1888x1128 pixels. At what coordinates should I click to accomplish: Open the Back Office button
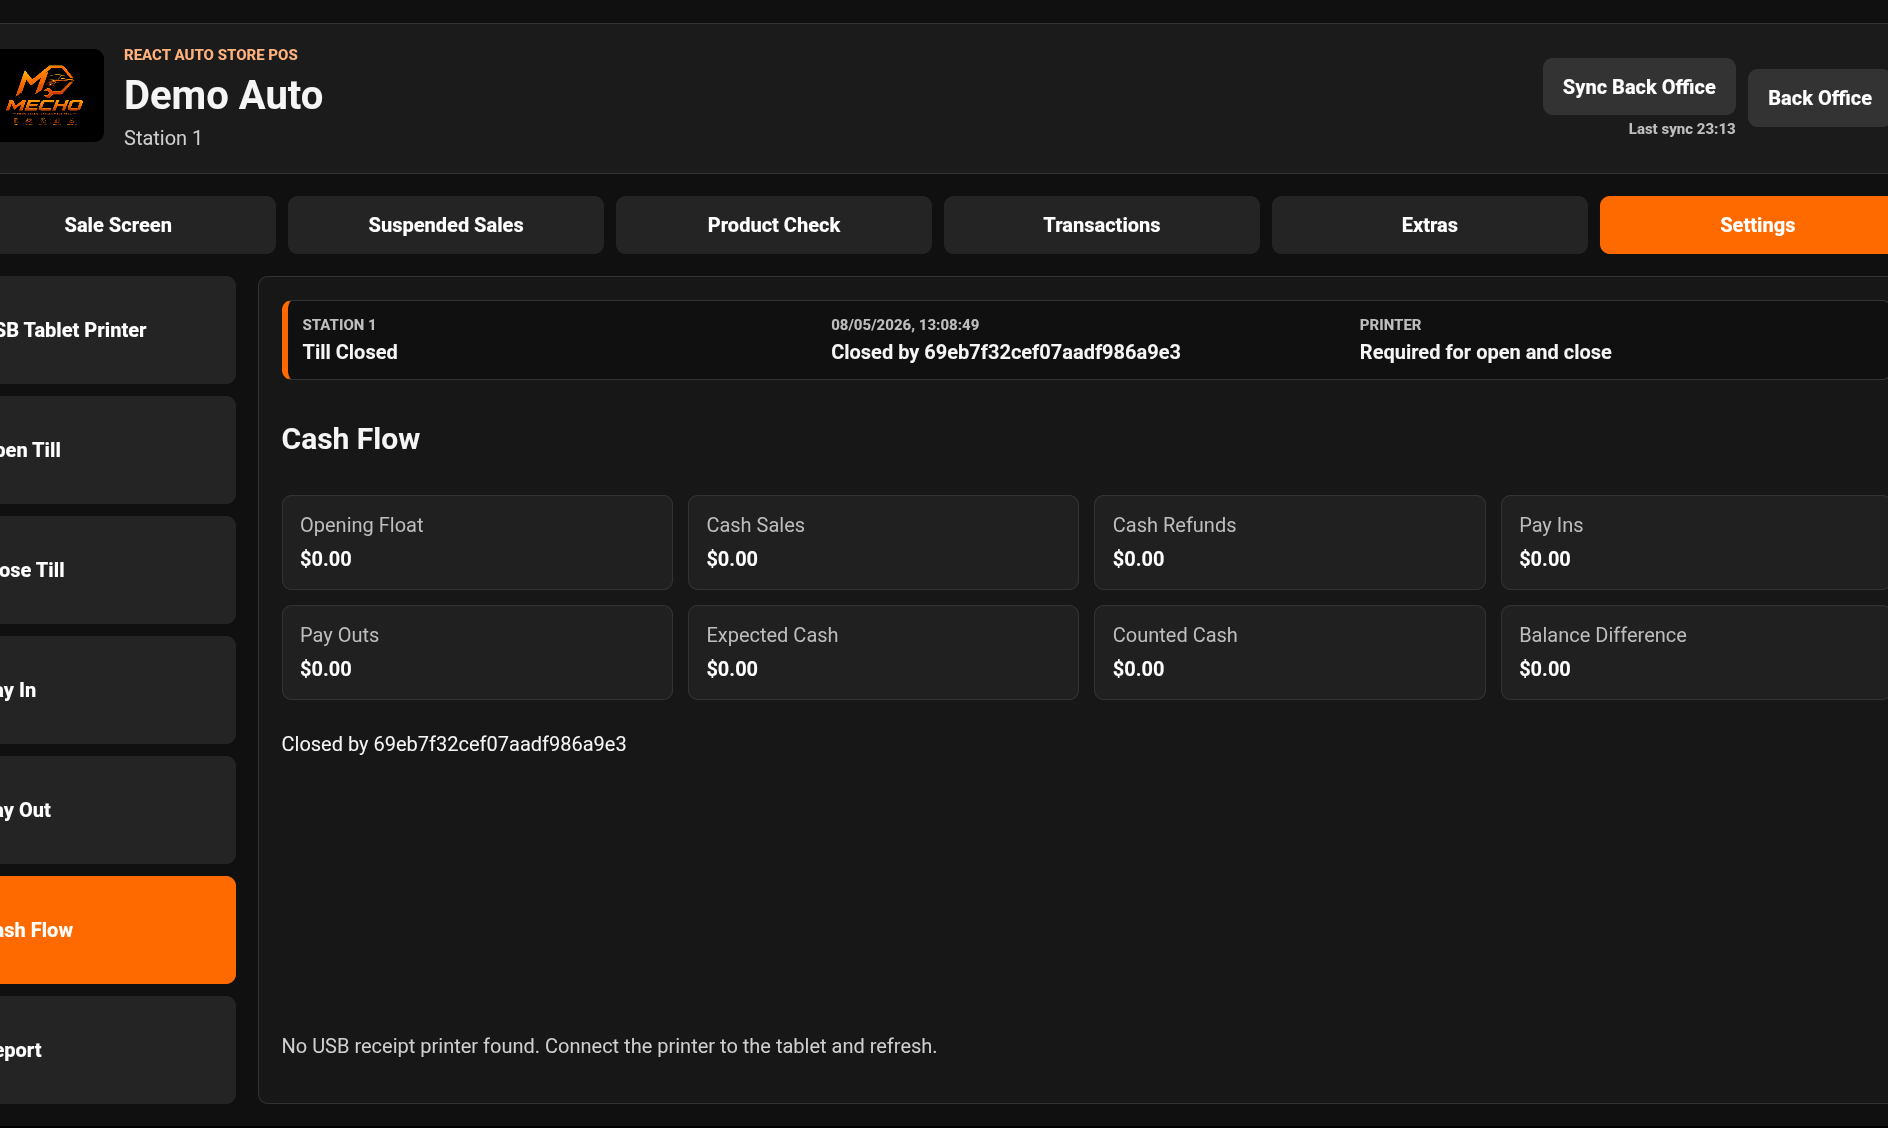pos(1818,98)
